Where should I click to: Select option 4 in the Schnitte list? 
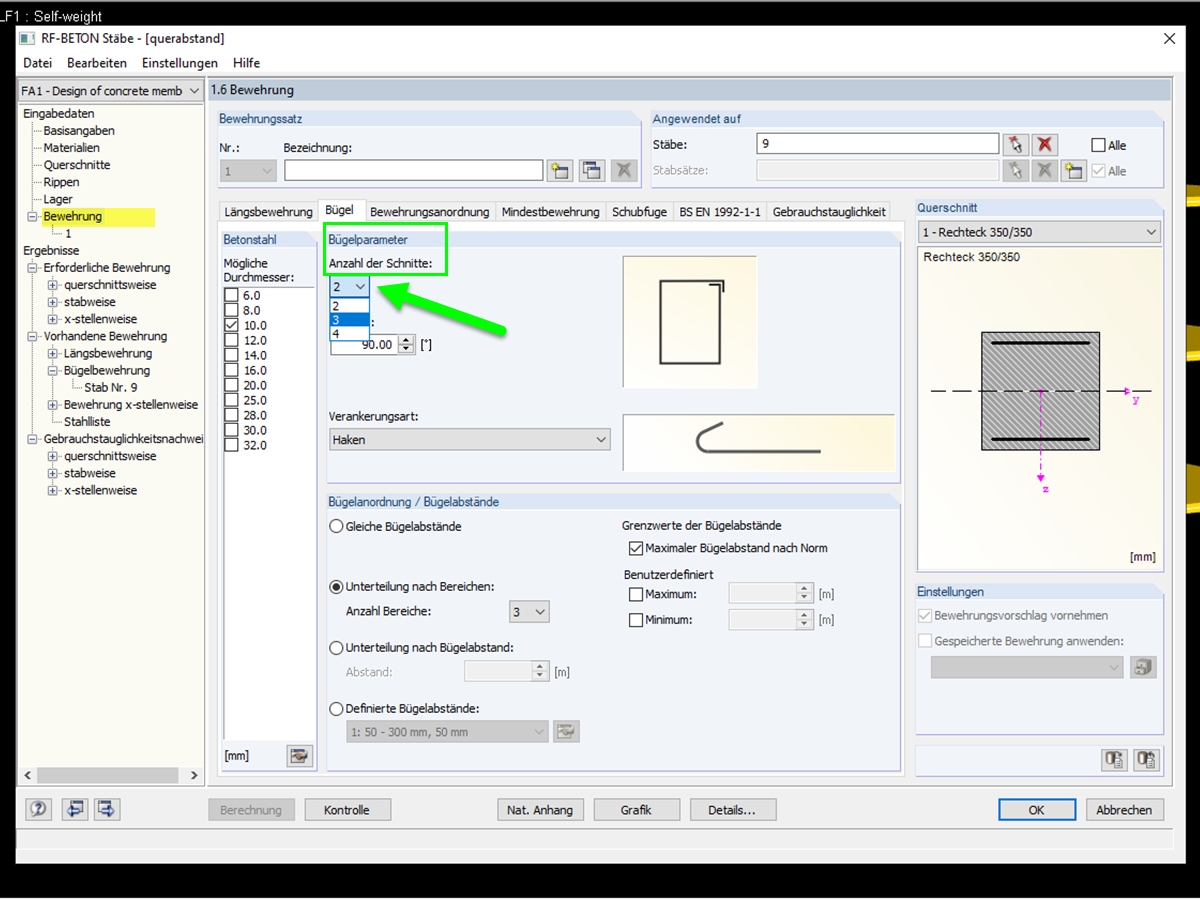coord(350,334)
